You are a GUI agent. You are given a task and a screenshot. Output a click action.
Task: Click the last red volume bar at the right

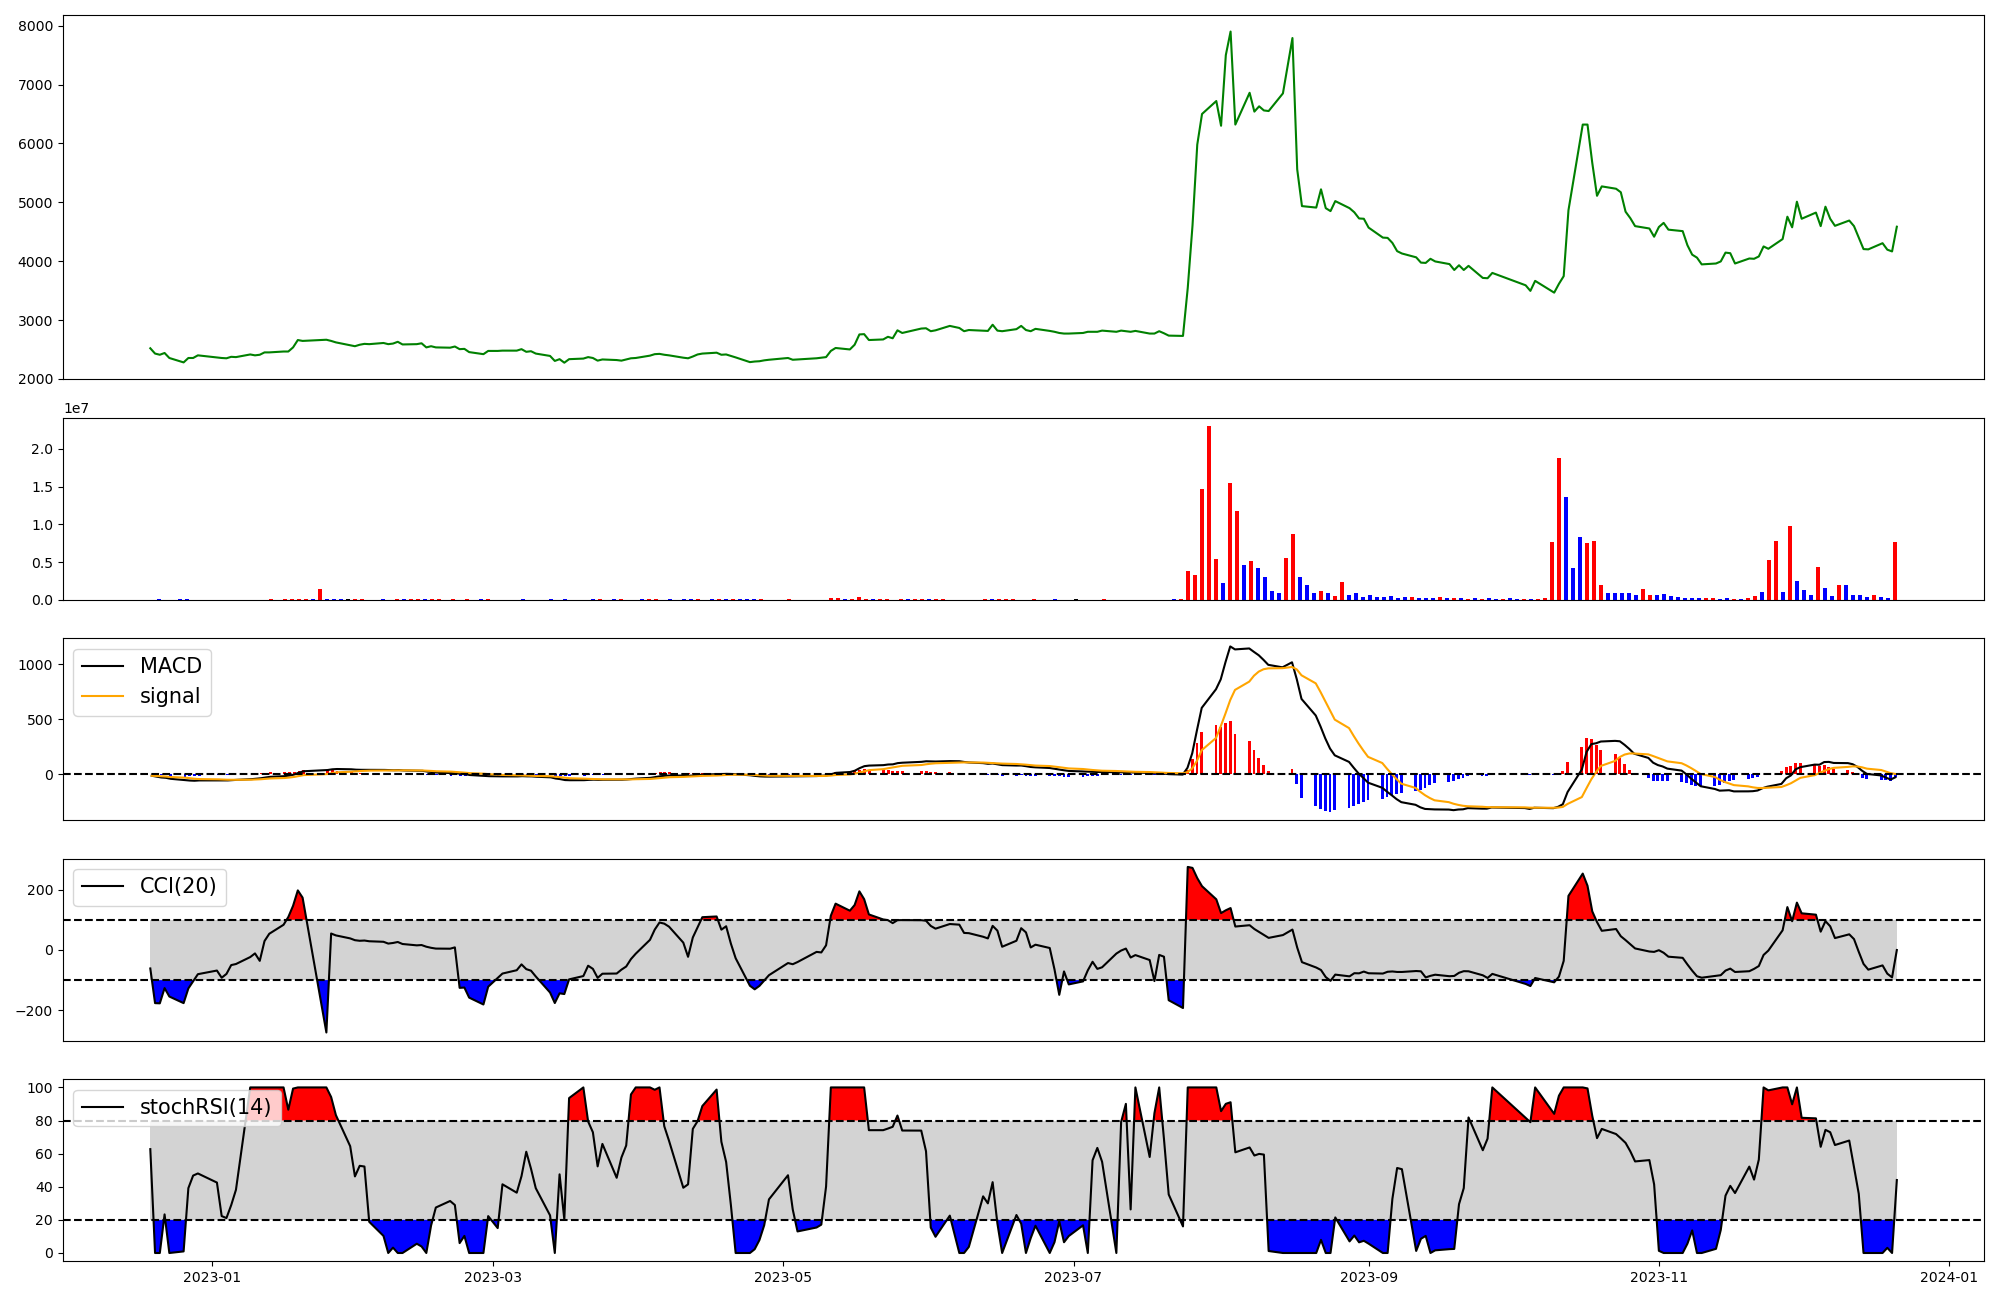[x=1894, y=572]
